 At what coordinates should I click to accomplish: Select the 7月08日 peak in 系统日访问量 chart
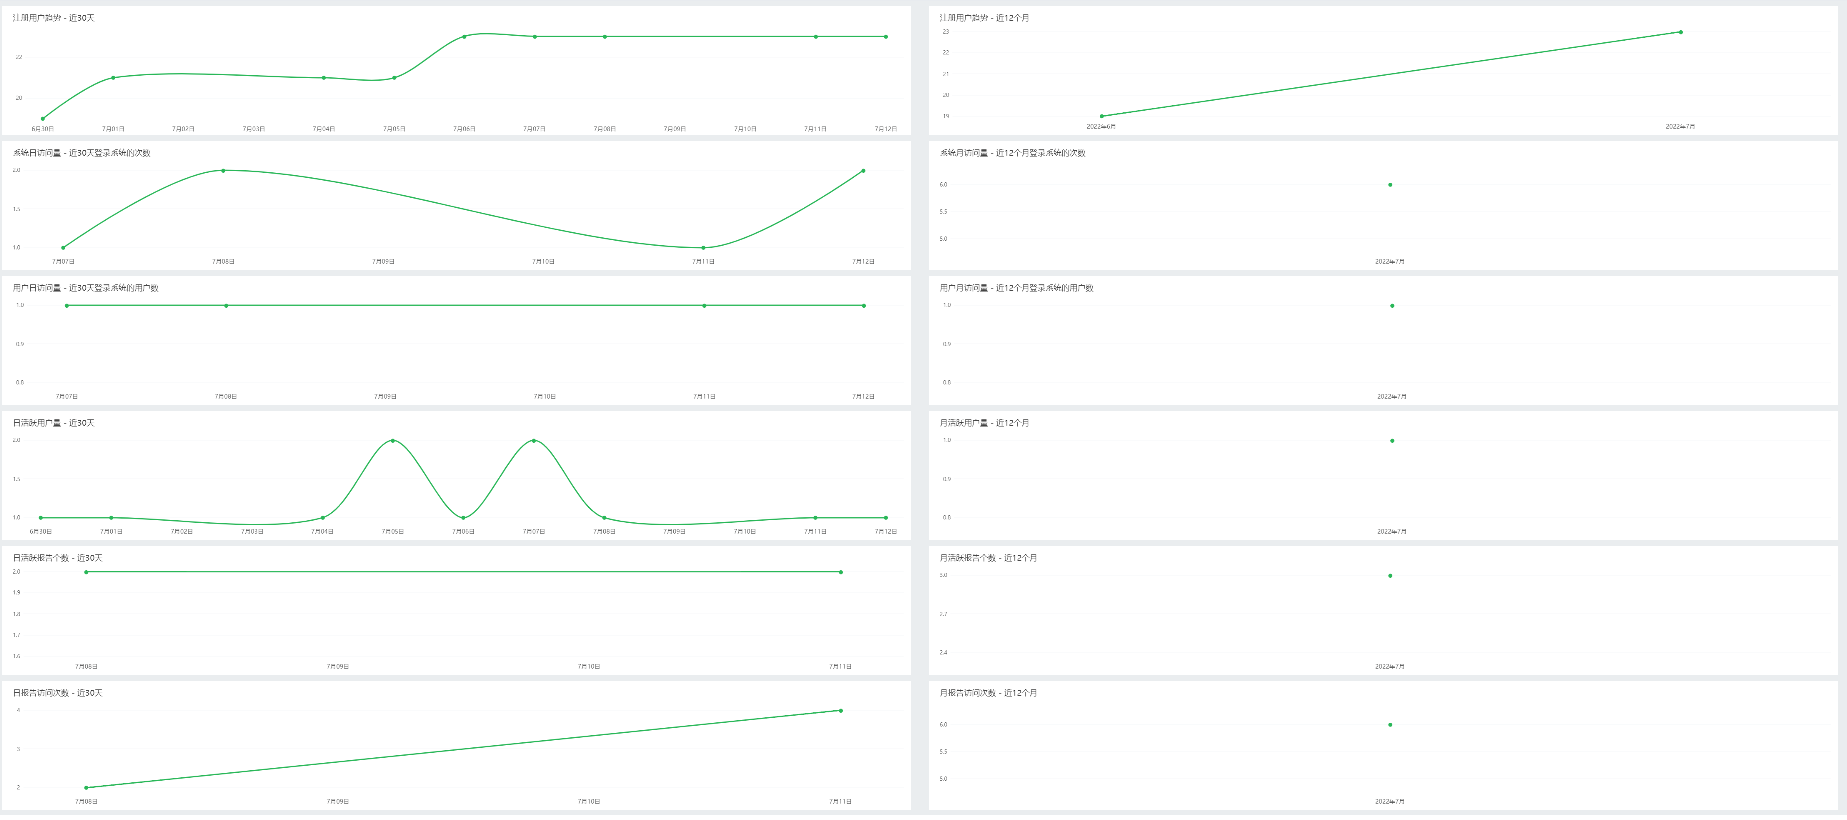(223, 171)
